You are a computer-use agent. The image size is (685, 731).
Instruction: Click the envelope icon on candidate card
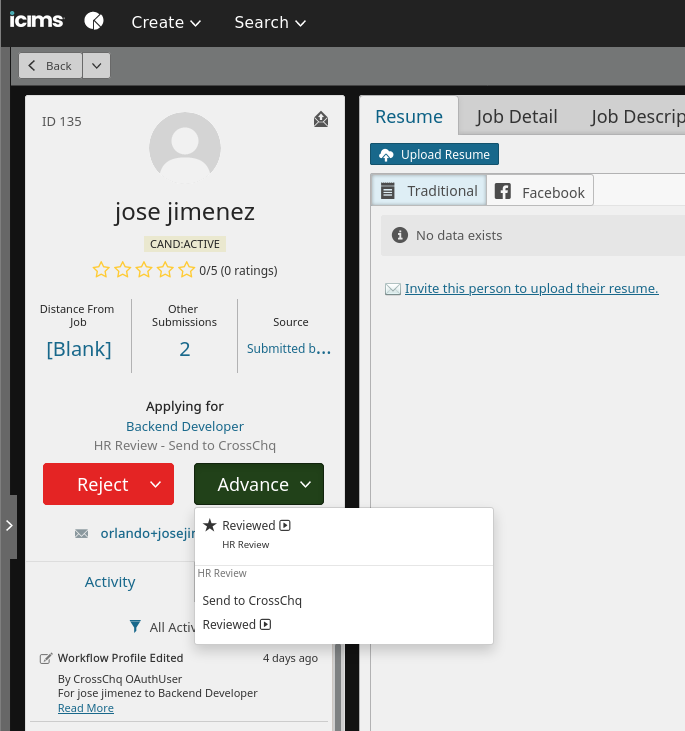[320, 120]
